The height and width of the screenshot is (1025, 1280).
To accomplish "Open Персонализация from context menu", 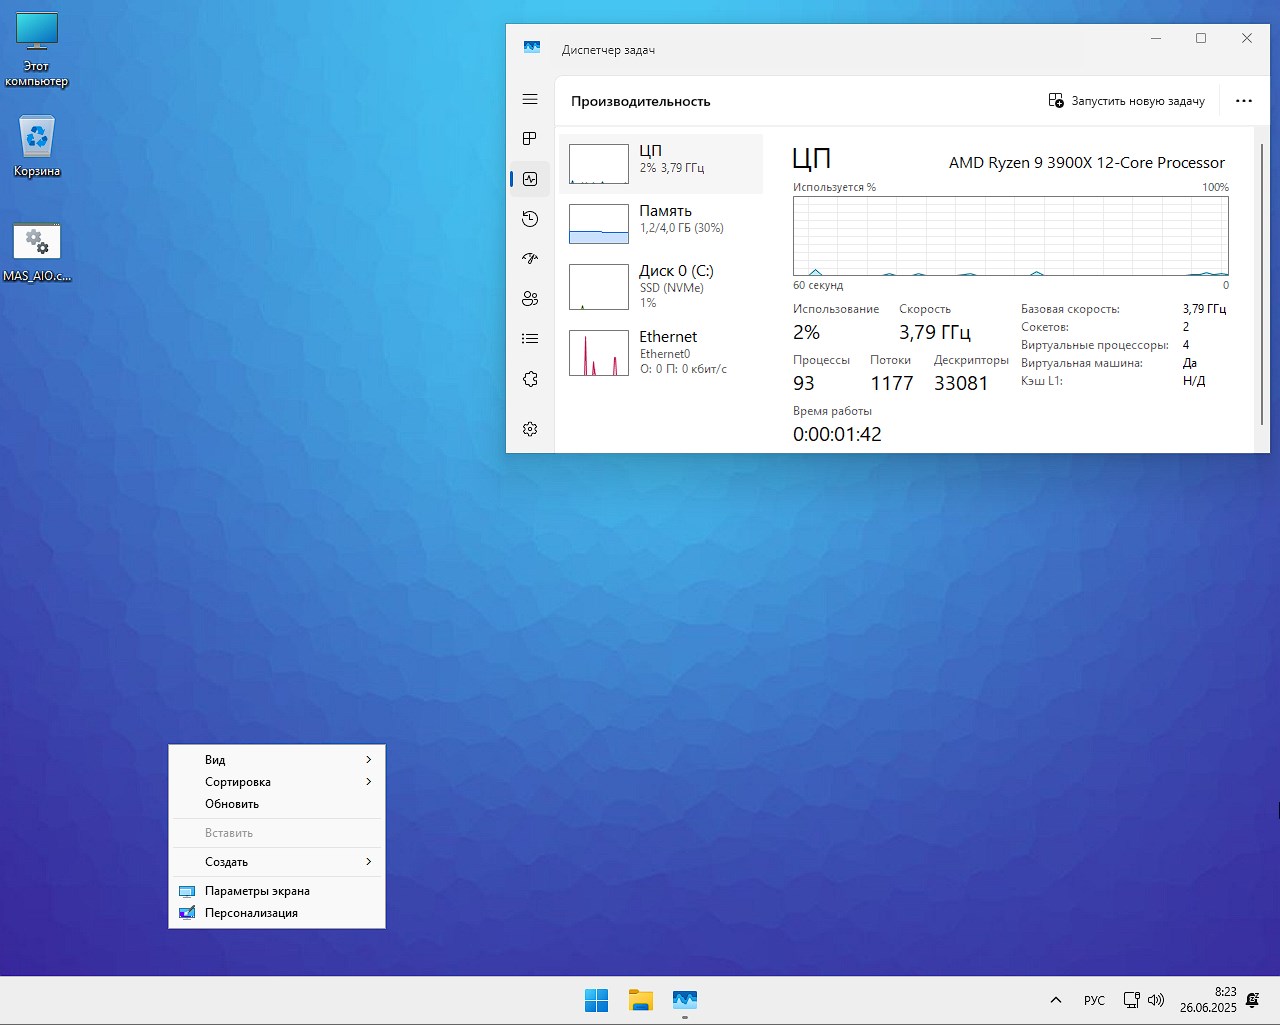I will click(251, 913).
